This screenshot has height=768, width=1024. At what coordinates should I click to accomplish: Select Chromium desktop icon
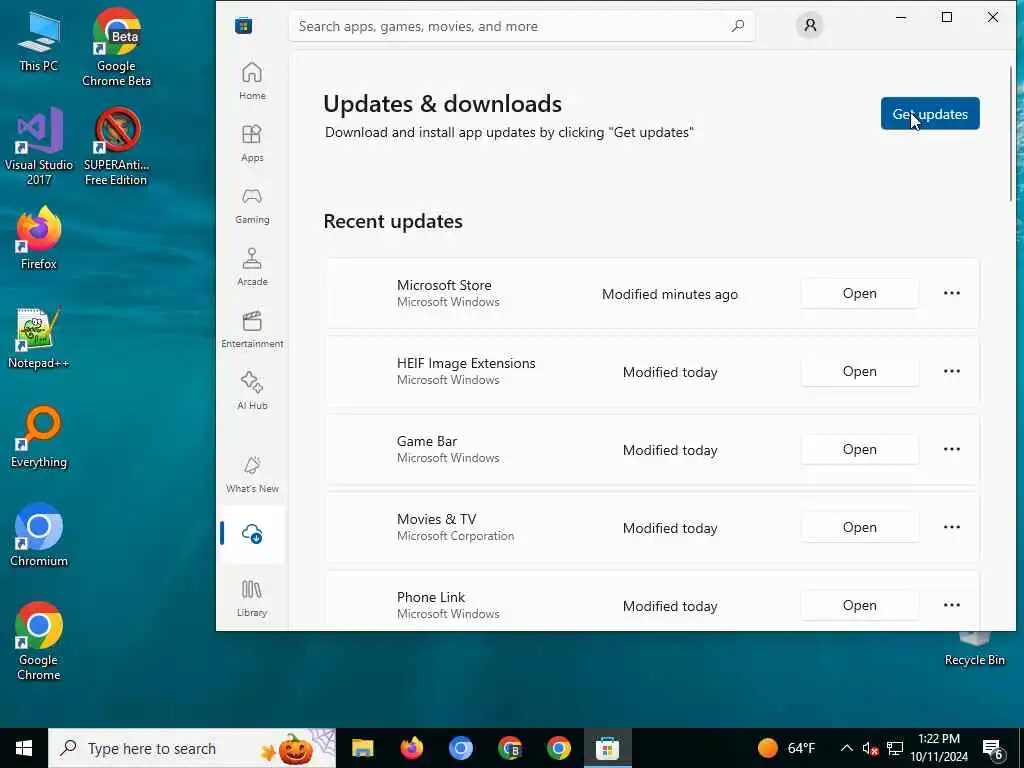coord(39,535)
